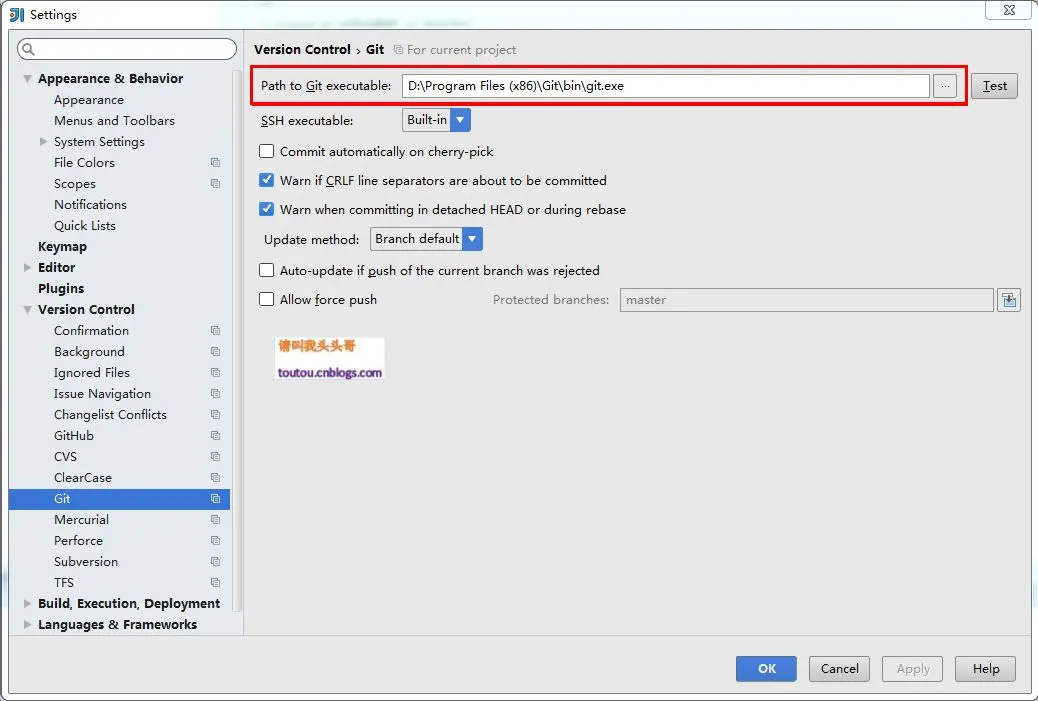Screen dimensions: 1038x701
Task: Open browse button for Git executable path
Action: coord(945,86)
